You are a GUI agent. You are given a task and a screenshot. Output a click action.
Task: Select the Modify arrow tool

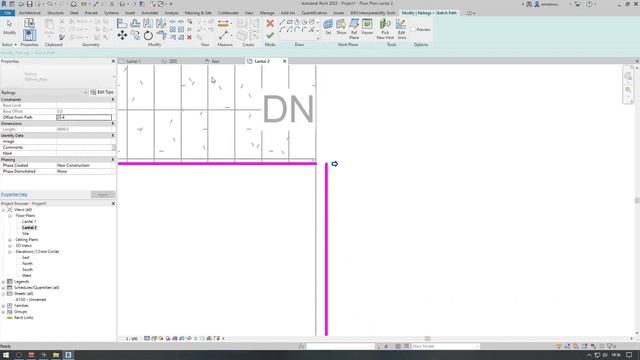(x=9, y=27)
